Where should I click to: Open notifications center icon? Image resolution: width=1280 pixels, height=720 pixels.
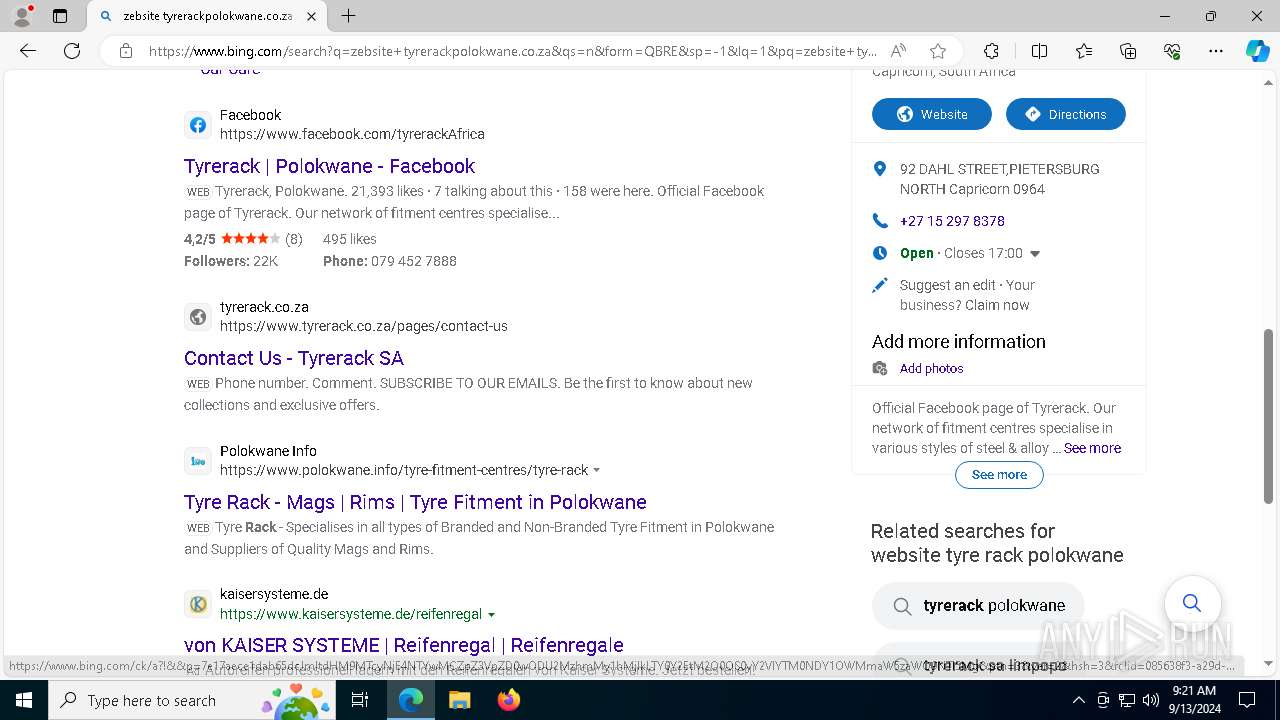[x=1247, y=700]
